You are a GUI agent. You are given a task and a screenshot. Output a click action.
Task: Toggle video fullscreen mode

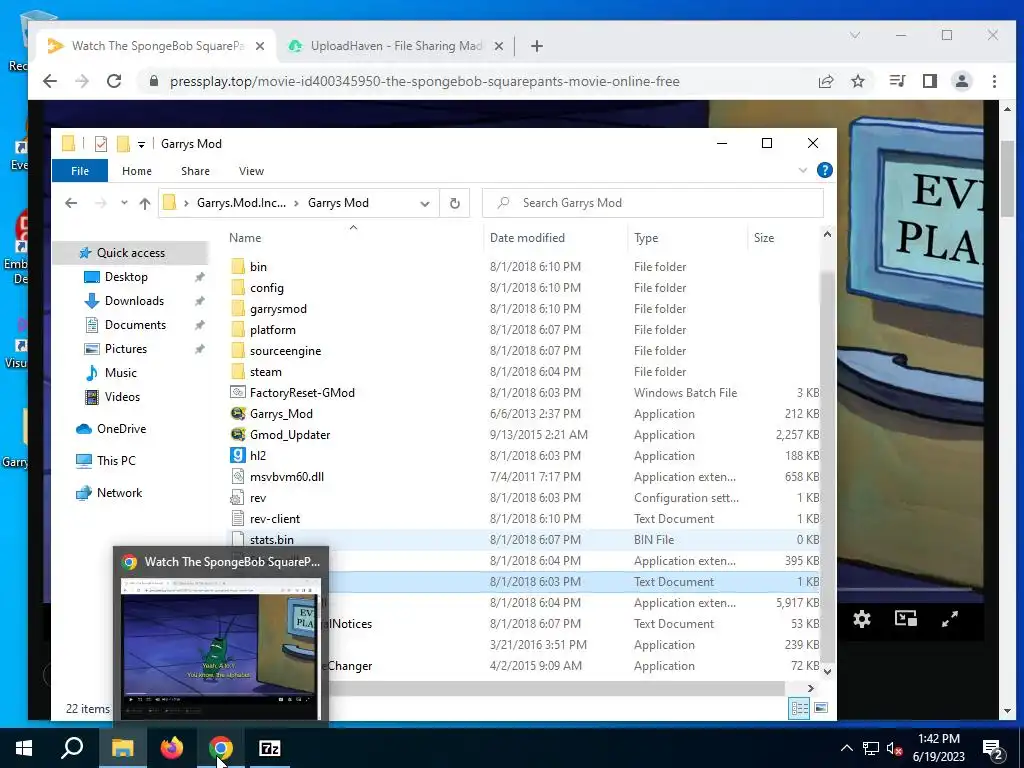point(950,618)
